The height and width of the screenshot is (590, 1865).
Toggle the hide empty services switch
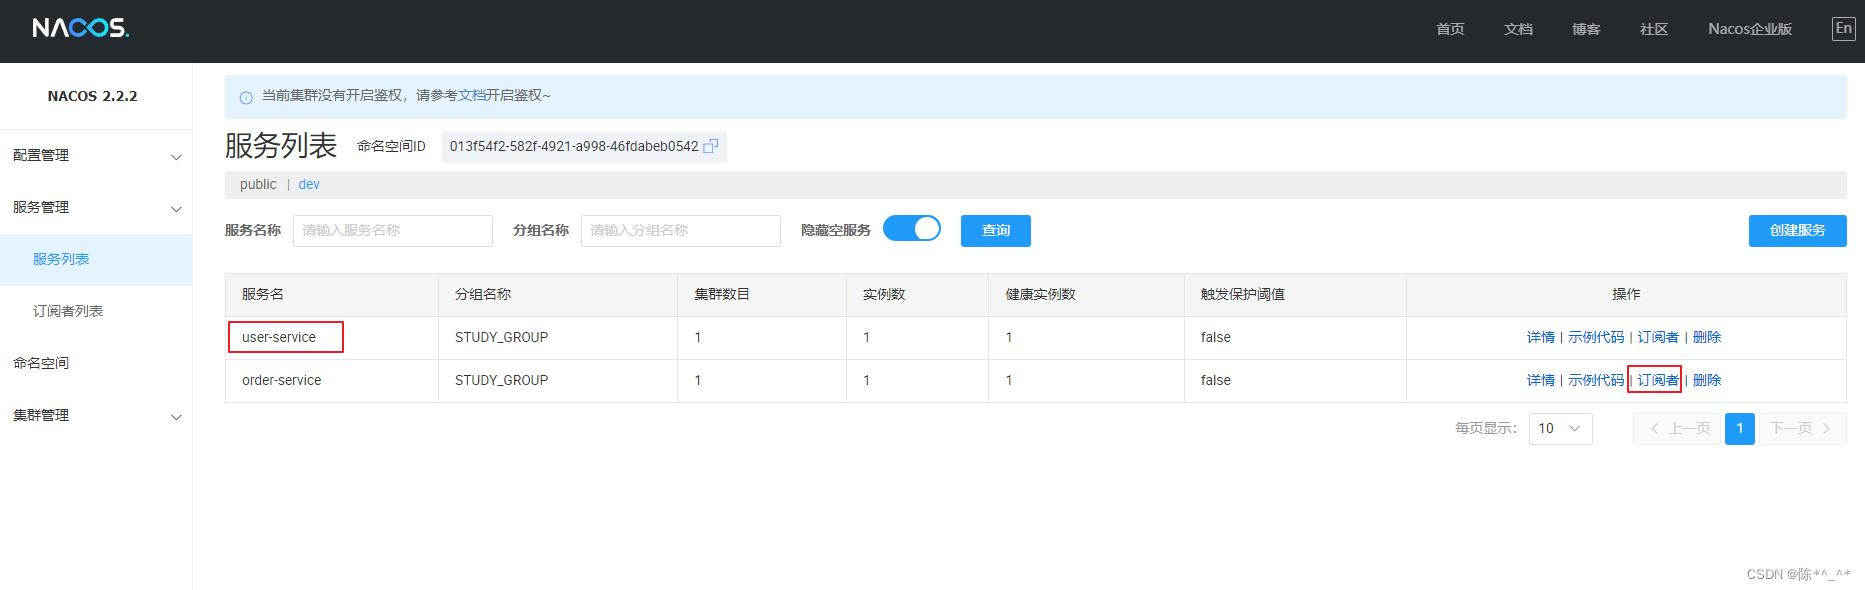pyautogui.click(x=912, y=229)
